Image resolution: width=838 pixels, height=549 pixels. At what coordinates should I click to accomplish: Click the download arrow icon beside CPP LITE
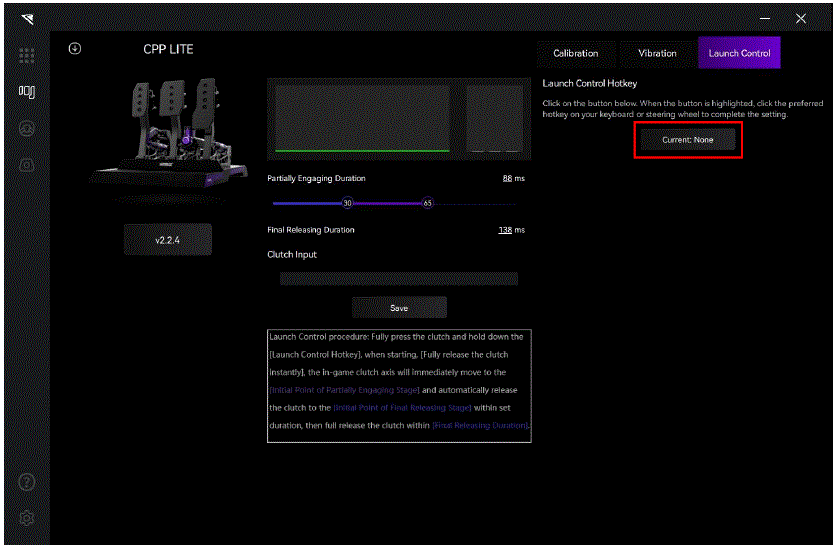[x=75, y=49]
